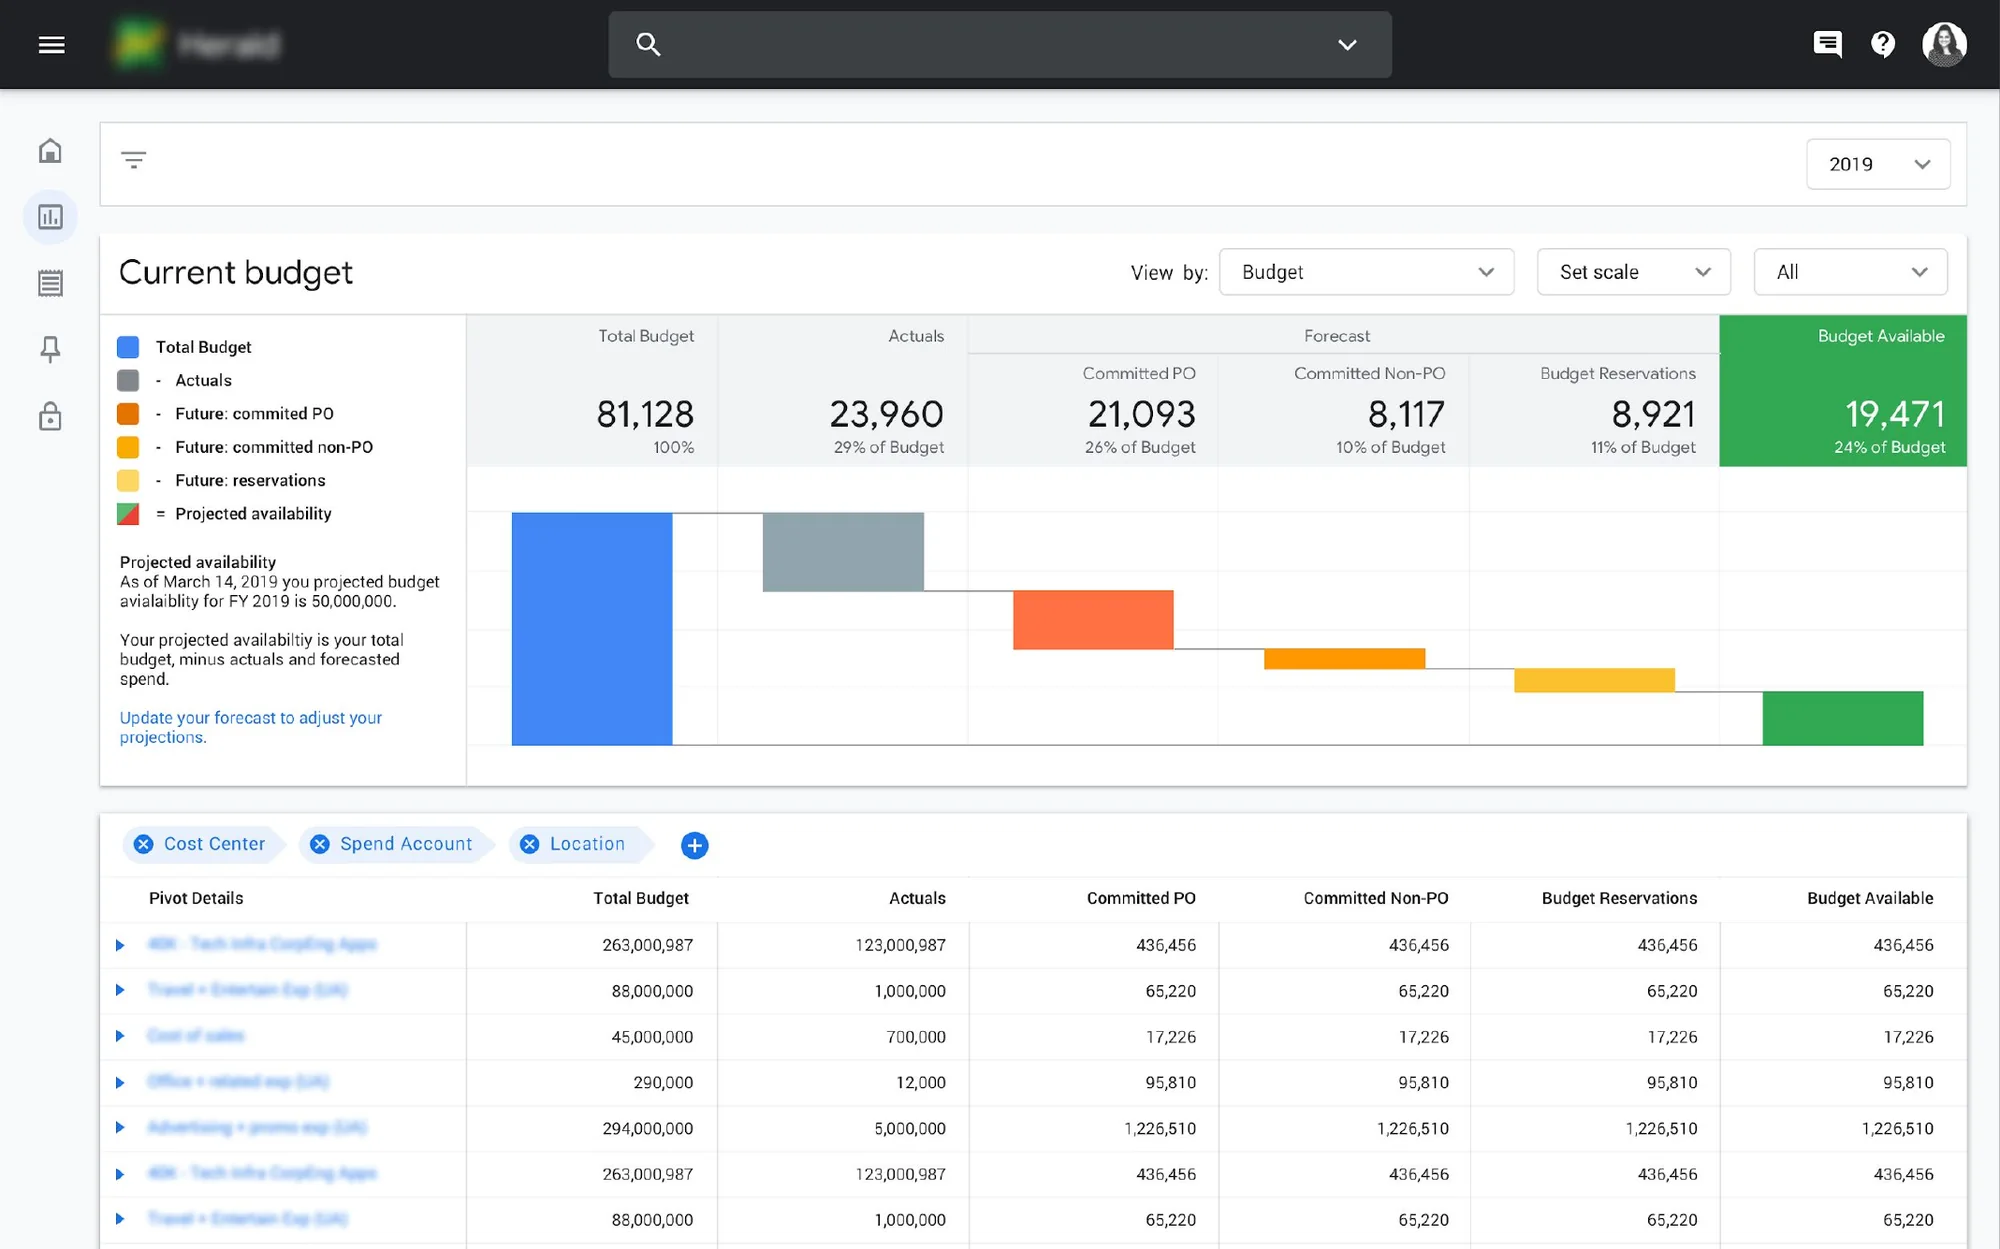Screen dimensions: 2000x1249
Task: Open the user profile avatar
Action: [1944, 44]
